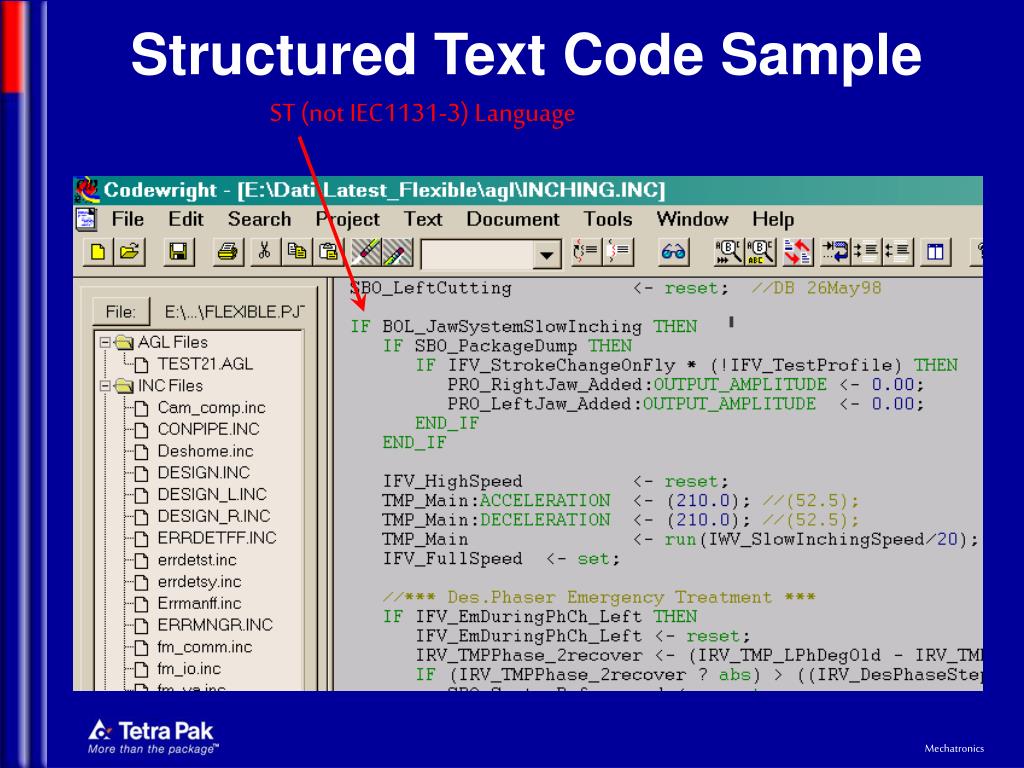
Task: Open Cam_comp.inc from the INC Files list
Action: tap(197, 408)
